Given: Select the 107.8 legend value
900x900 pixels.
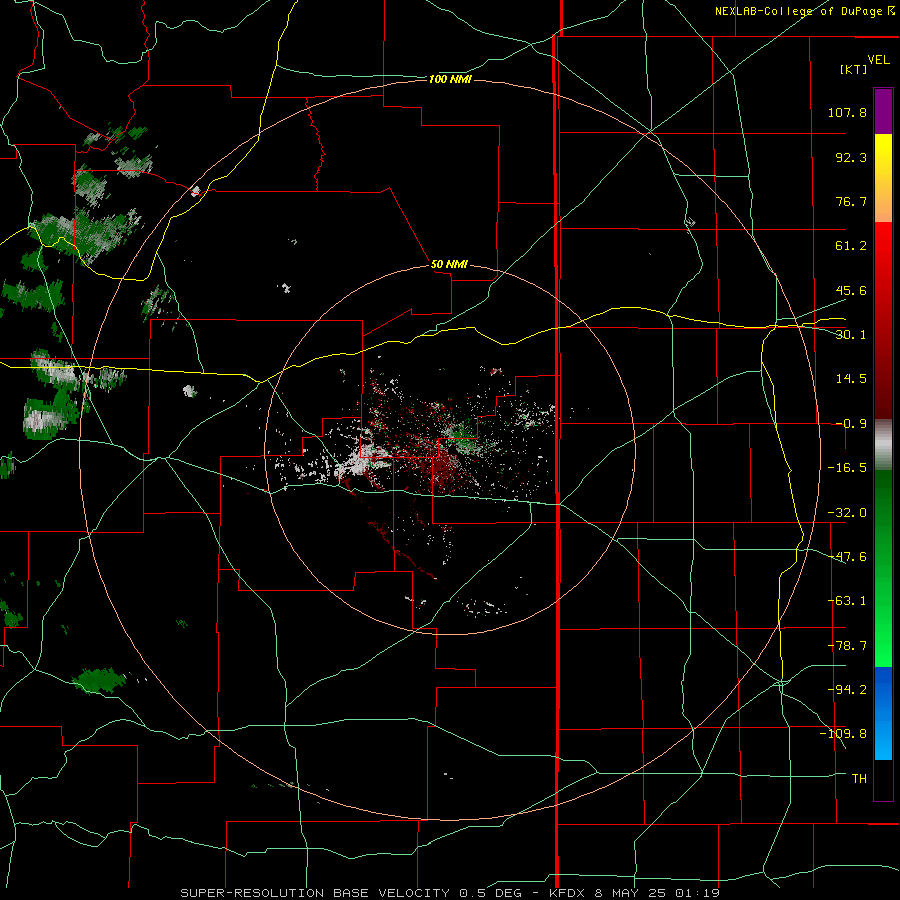Looking at the screenshot, I should [x=847, y=112].
